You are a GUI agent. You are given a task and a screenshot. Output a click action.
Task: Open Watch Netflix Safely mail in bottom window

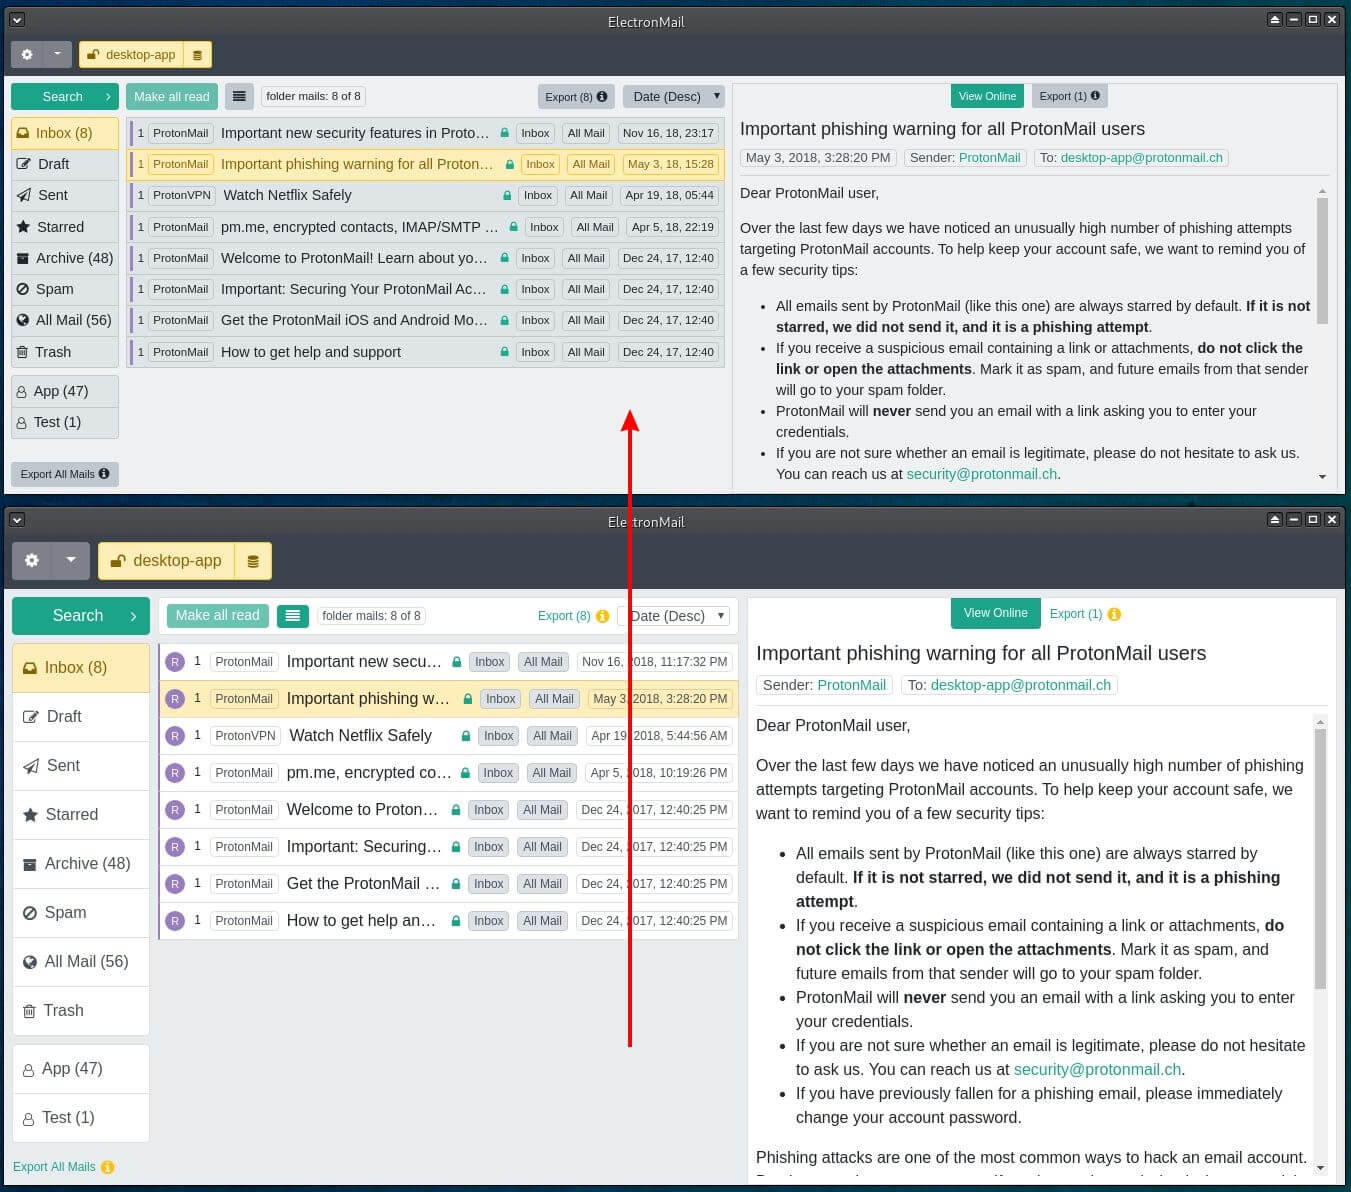[x=448, y=736]
